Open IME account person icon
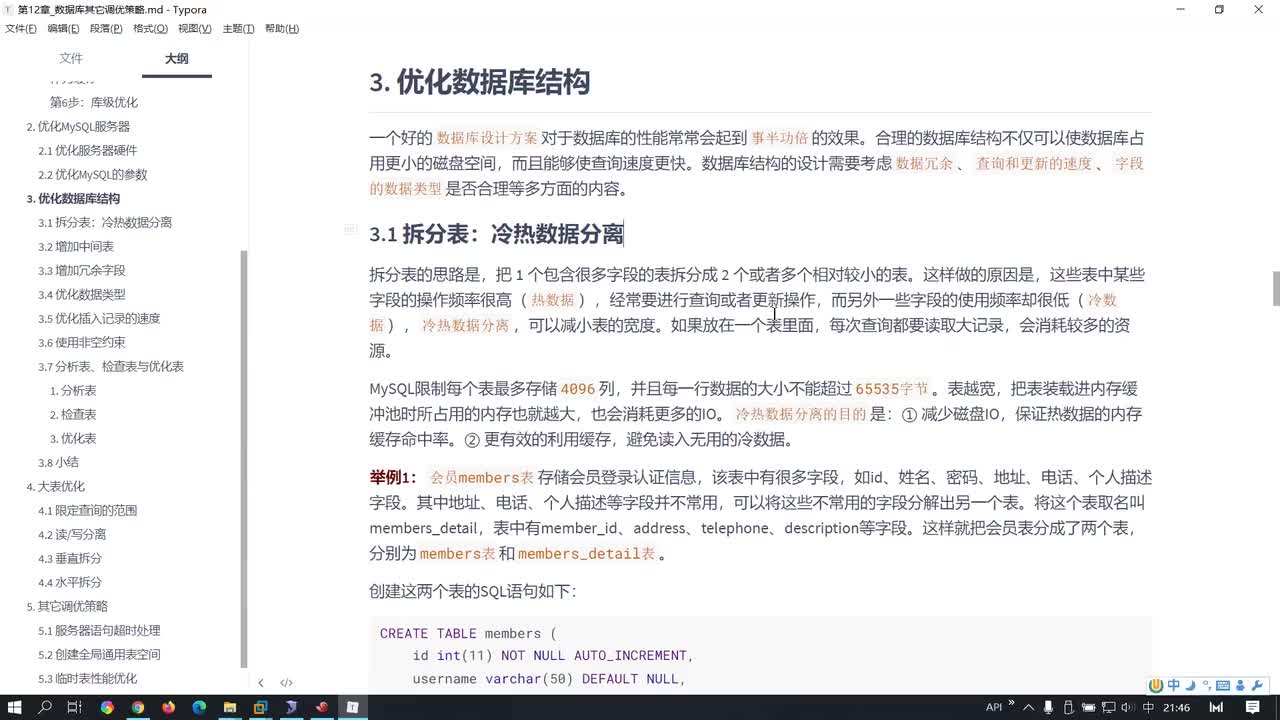Viewport: 1280px width, 720px height. click(x=1239, y=685)
